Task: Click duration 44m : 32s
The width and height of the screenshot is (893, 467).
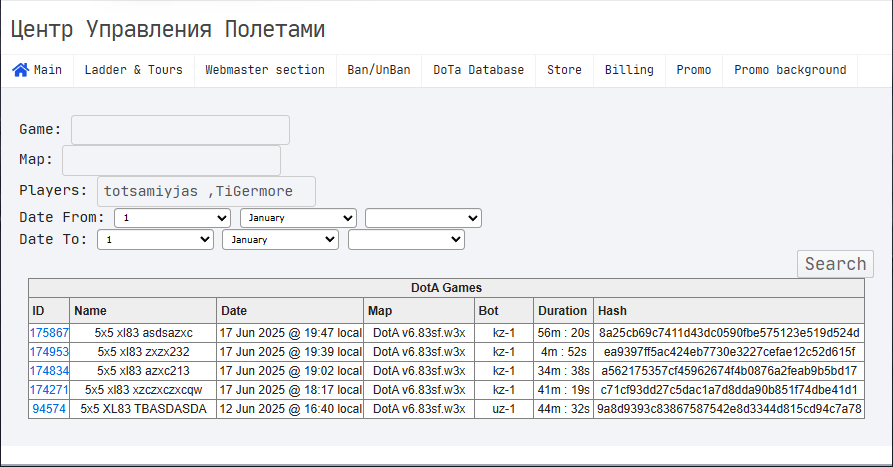Action: point(563,409)
